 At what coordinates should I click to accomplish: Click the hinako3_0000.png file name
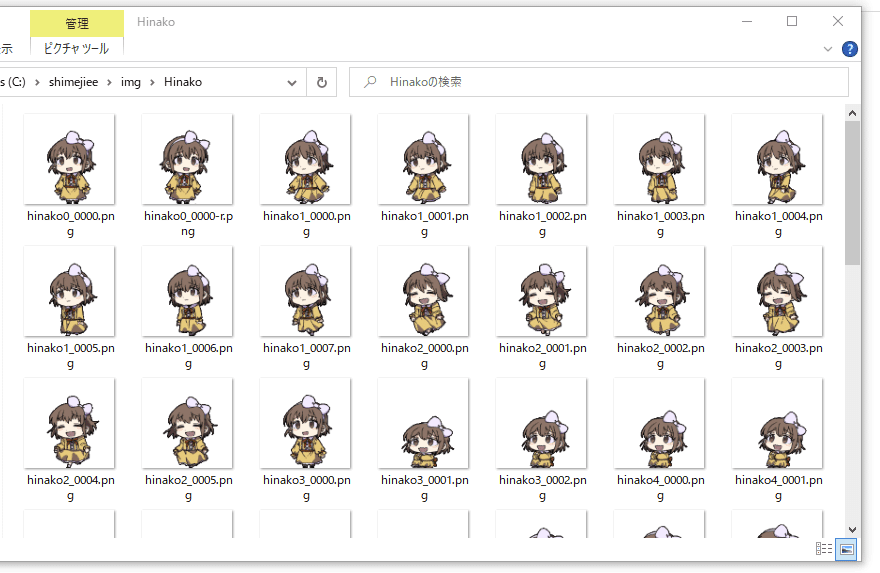tap(306, 487)
